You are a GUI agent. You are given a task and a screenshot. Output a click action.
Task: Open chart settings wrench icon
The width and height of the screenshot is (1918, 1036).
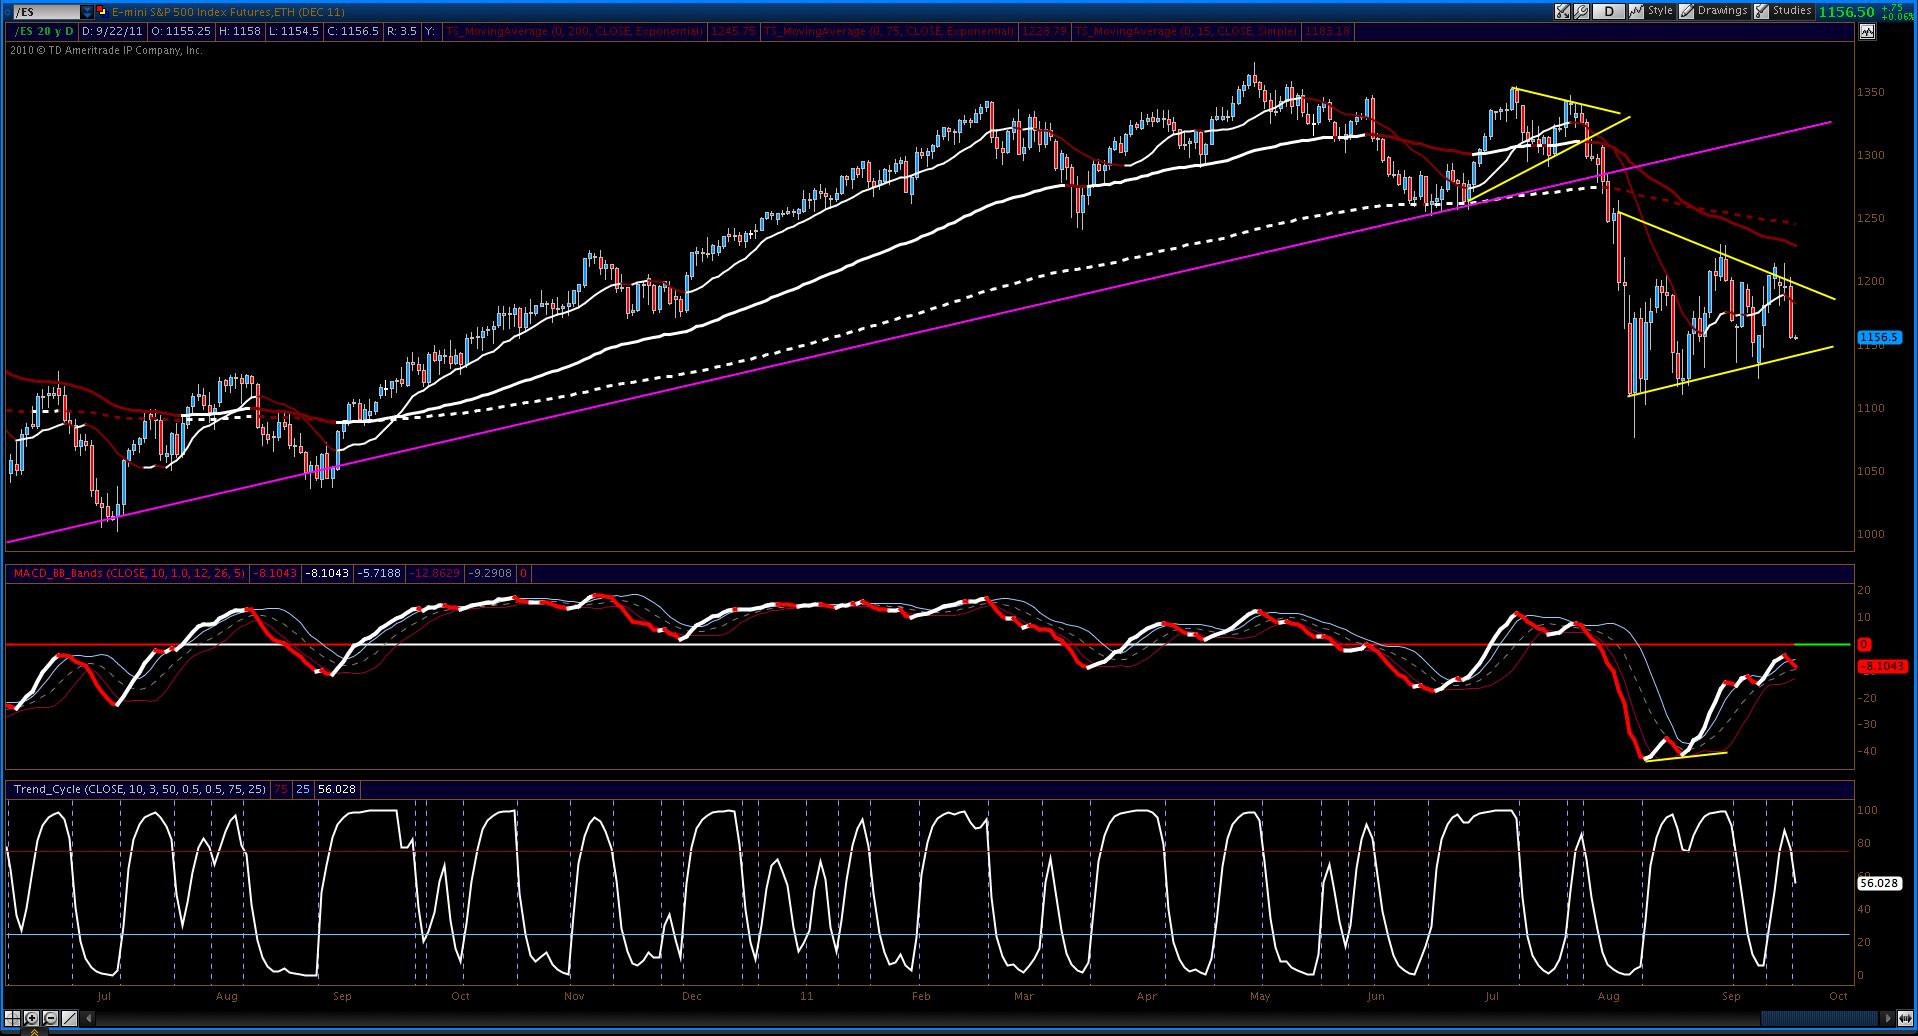pyautogui.click(x=1581, y=12)
